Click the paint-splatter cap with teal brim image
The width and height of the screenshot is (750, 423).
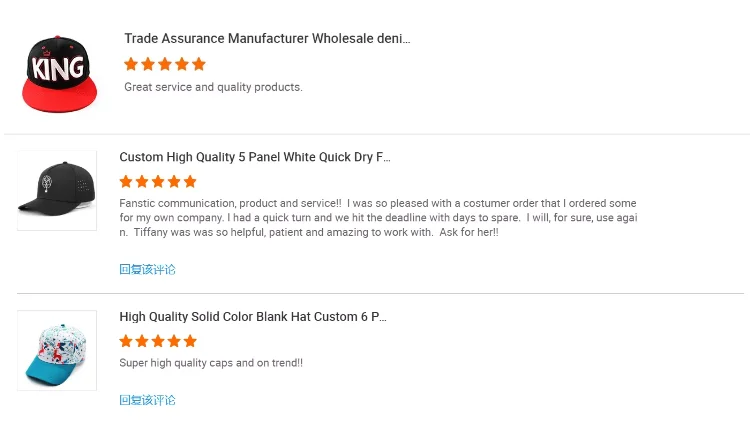tap(57, 350)
